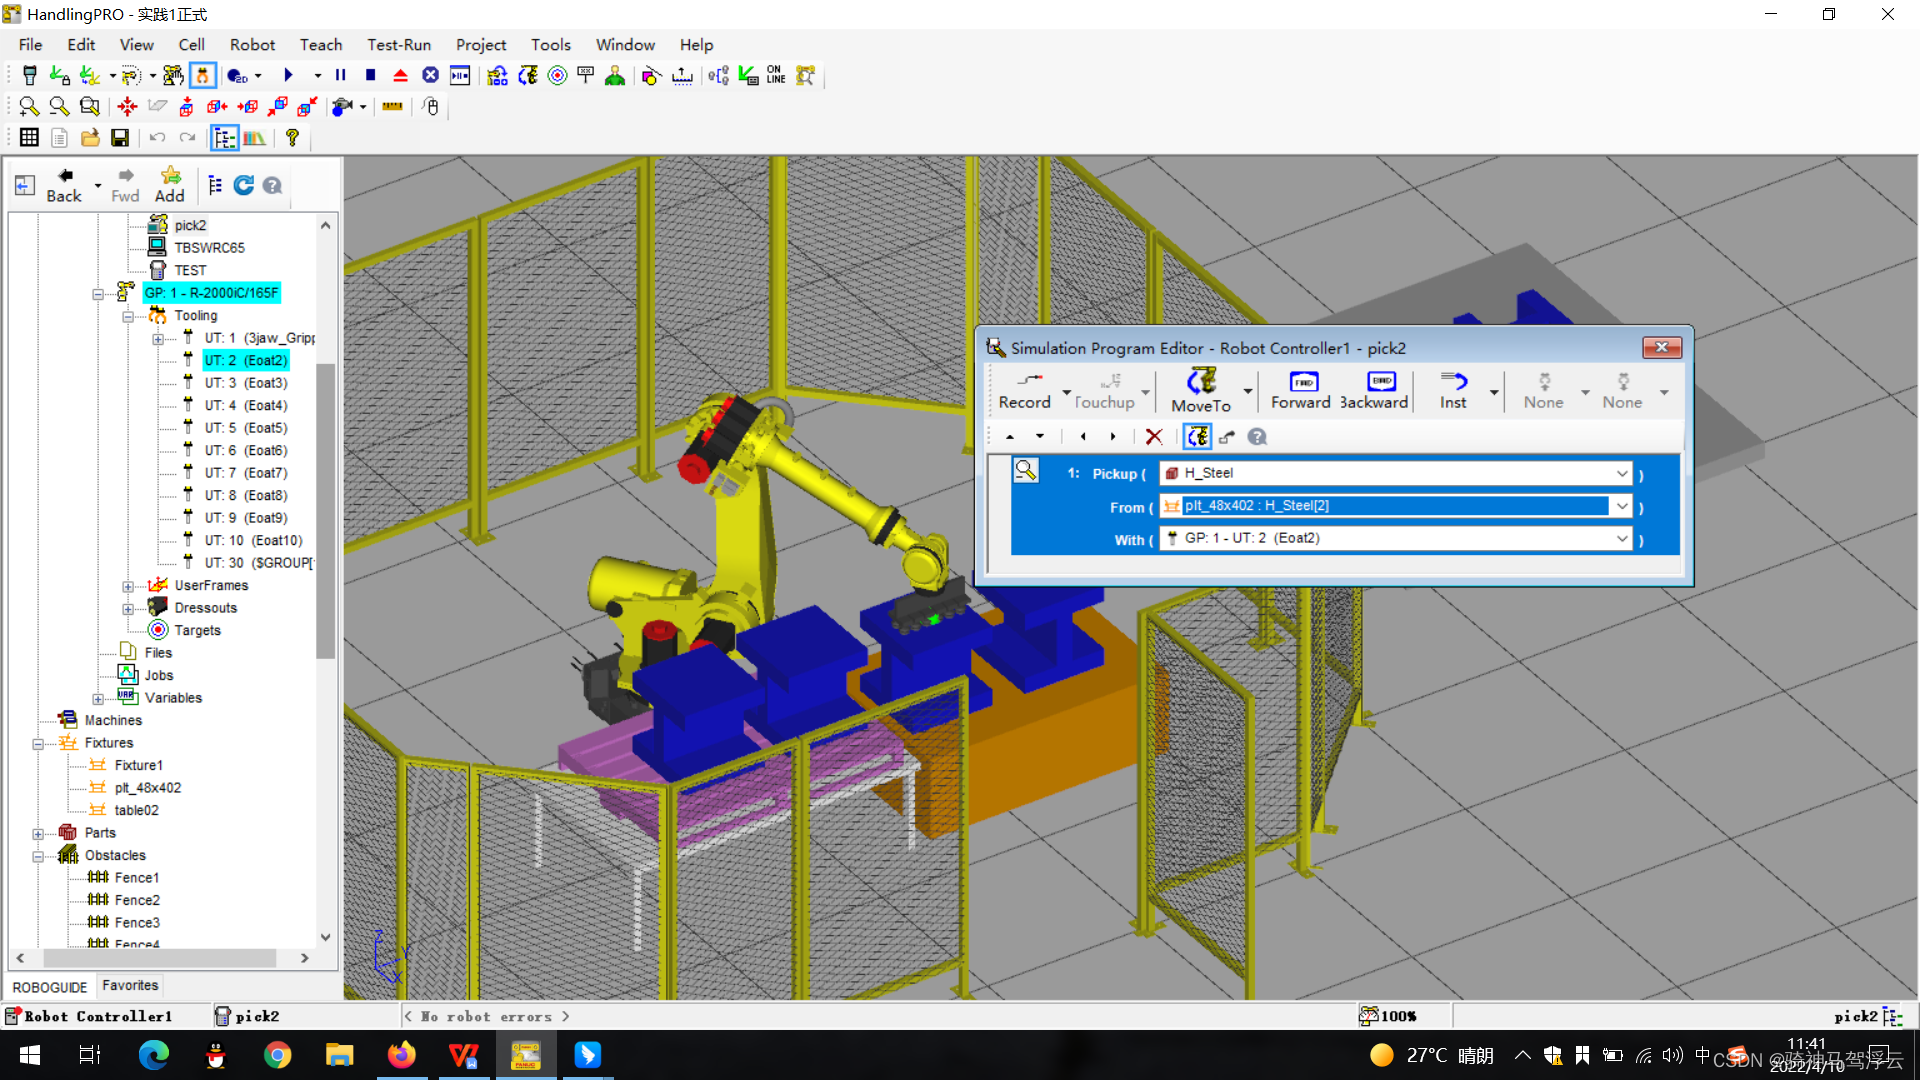Save the workcell with floppy disk icon

[120, 138]
